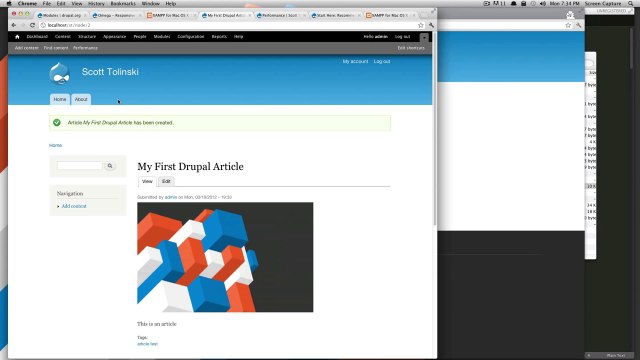Click the Drupal home icon in the admin toolbar
640x360 pixels.
(x=17, y=37)
